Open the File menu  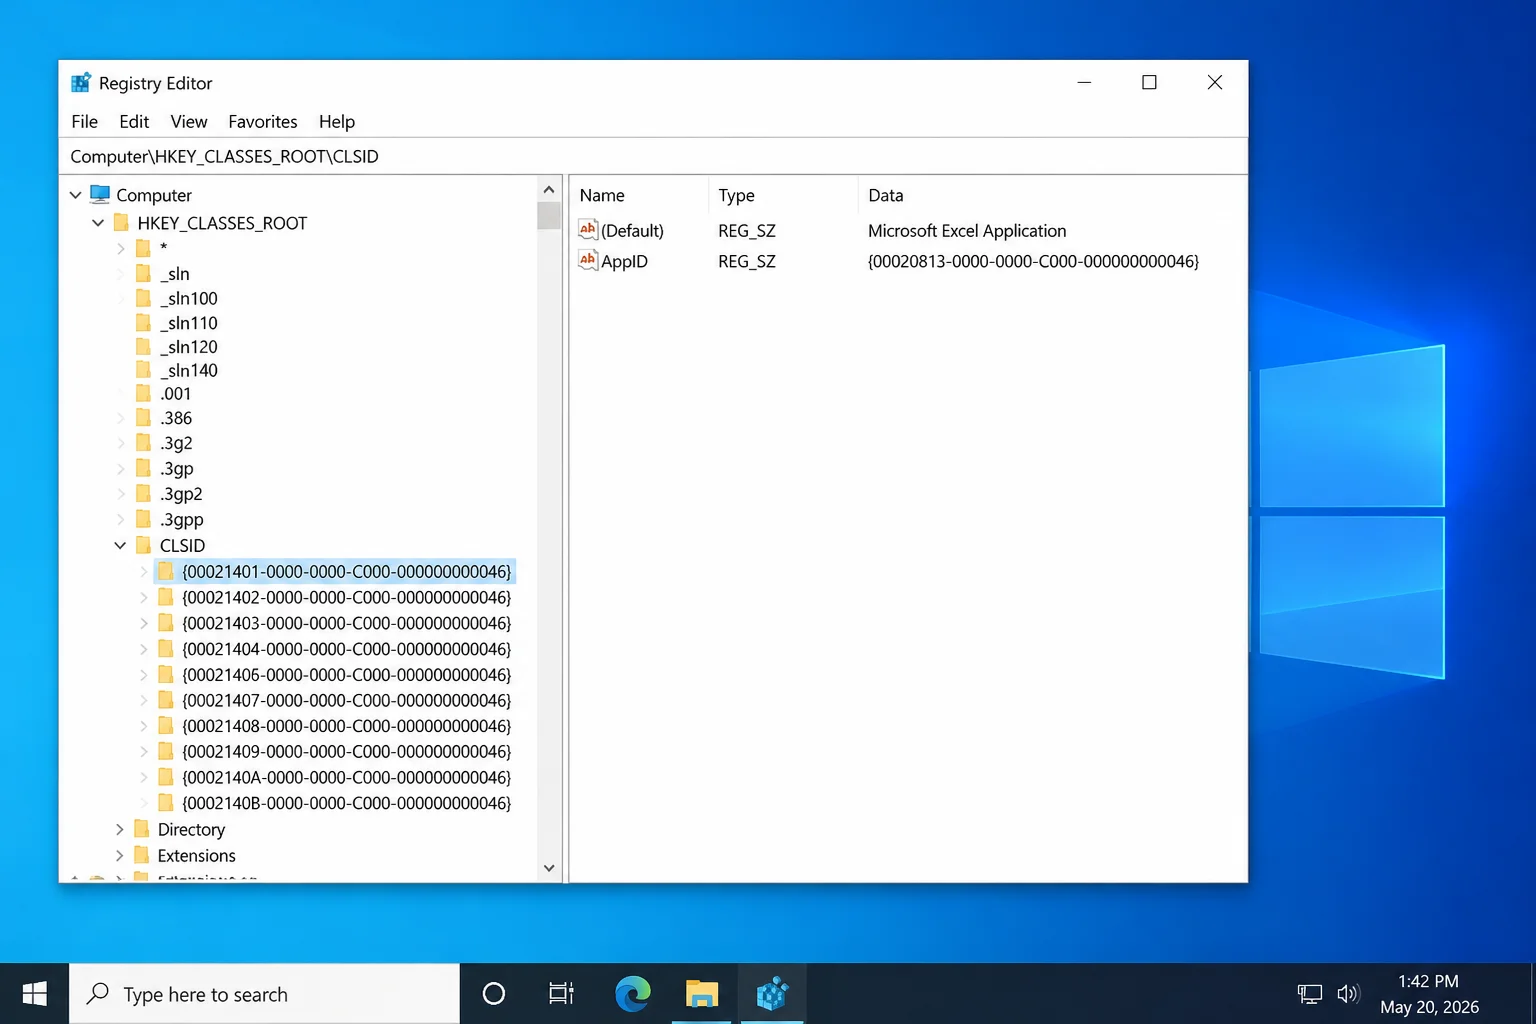(x=85, y=121)
